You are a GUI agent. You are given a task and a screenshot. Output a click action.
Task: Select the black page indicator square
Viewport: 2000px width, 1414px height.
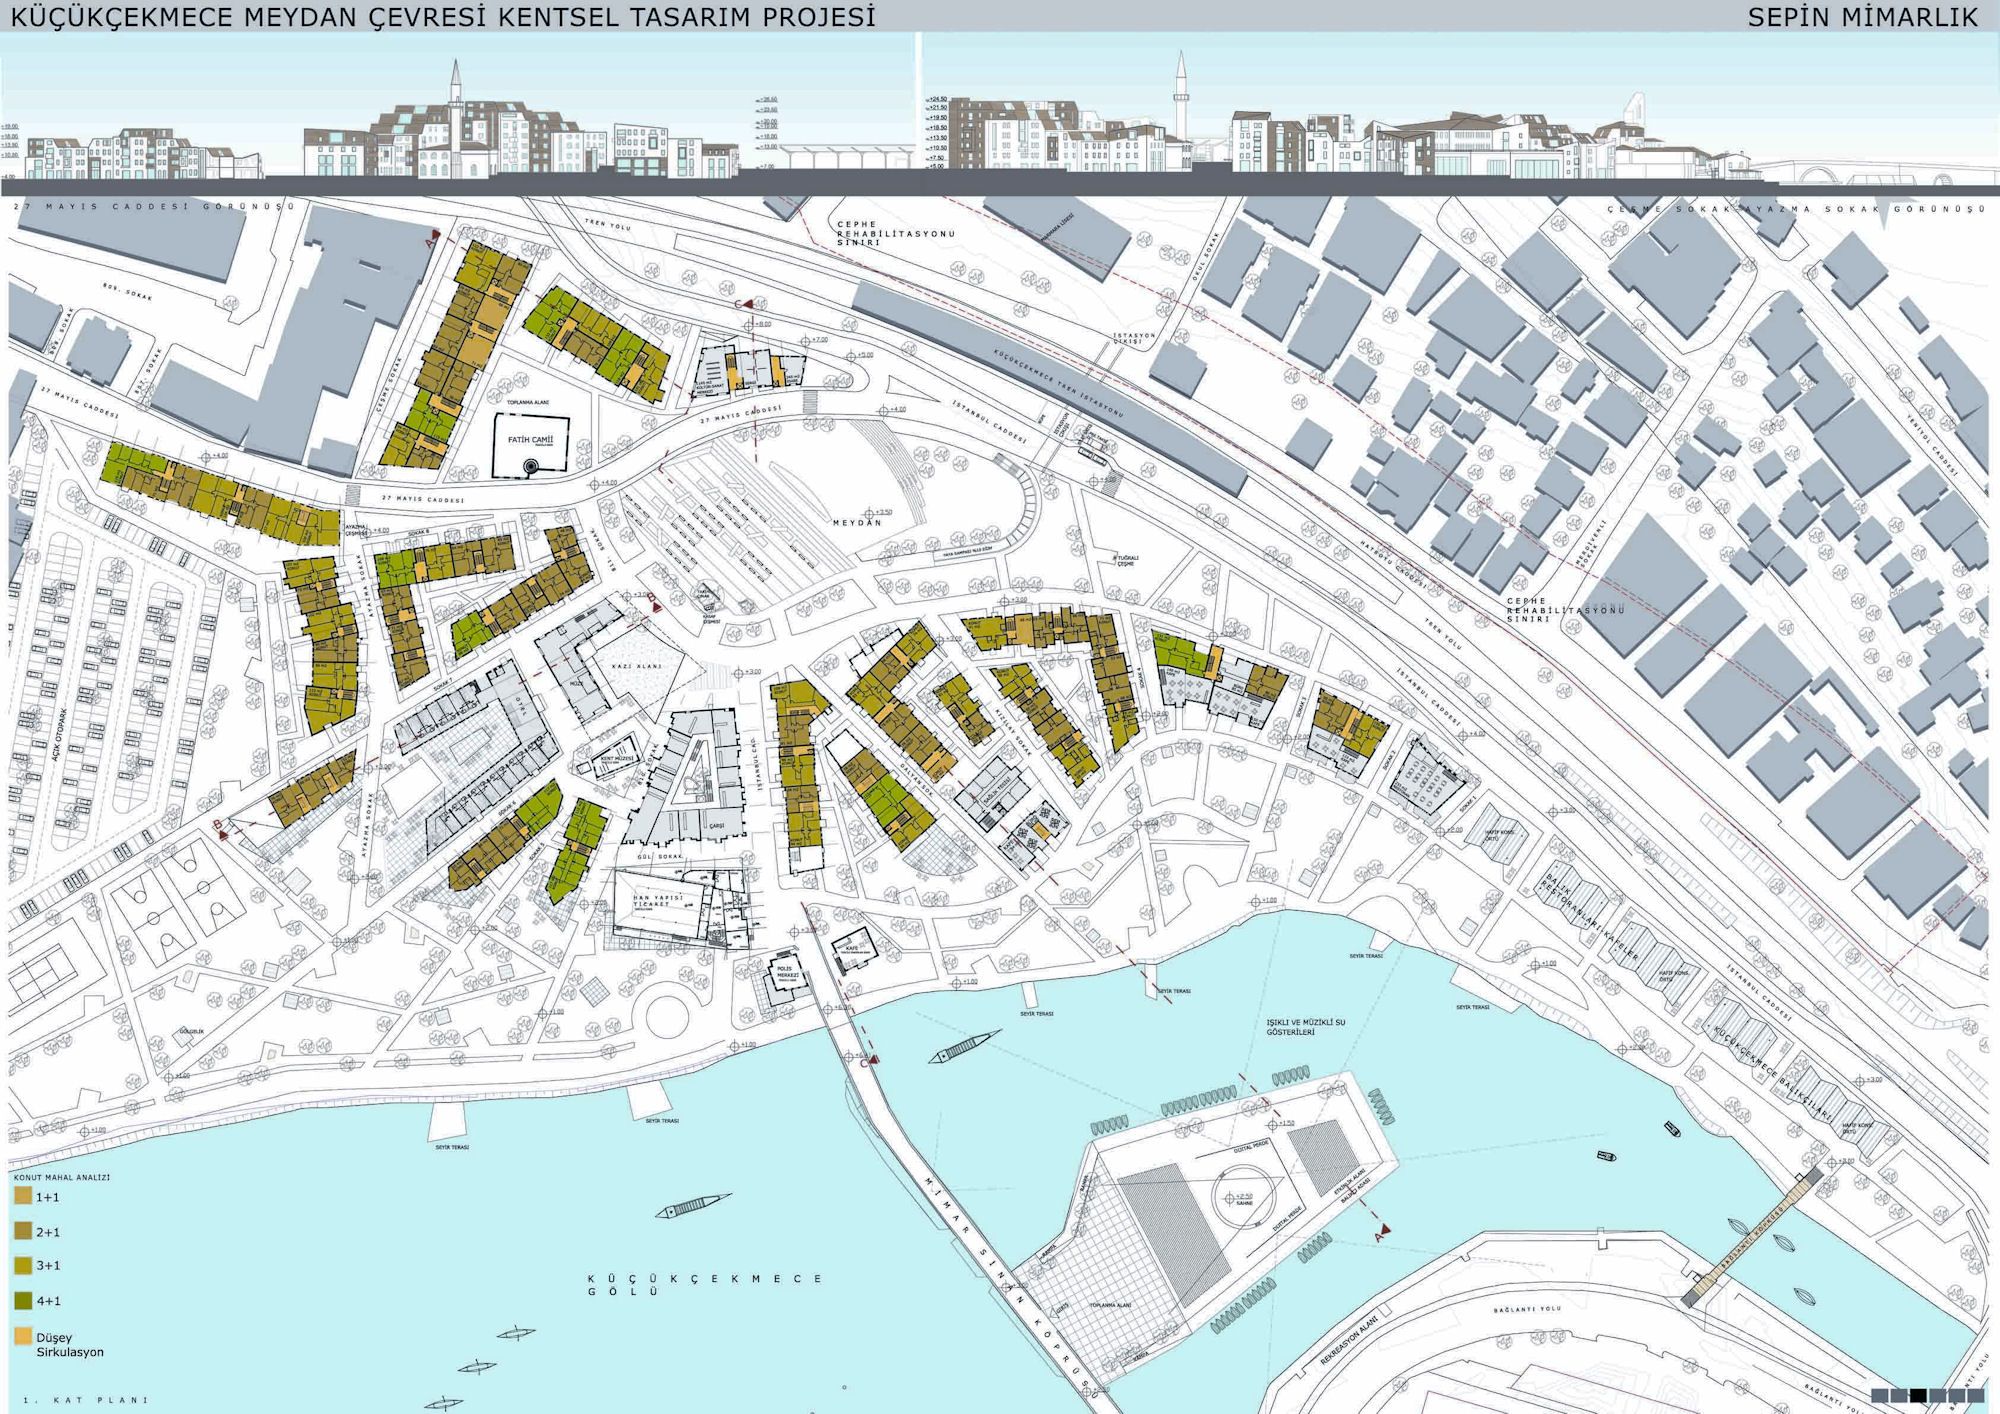1917,1396
